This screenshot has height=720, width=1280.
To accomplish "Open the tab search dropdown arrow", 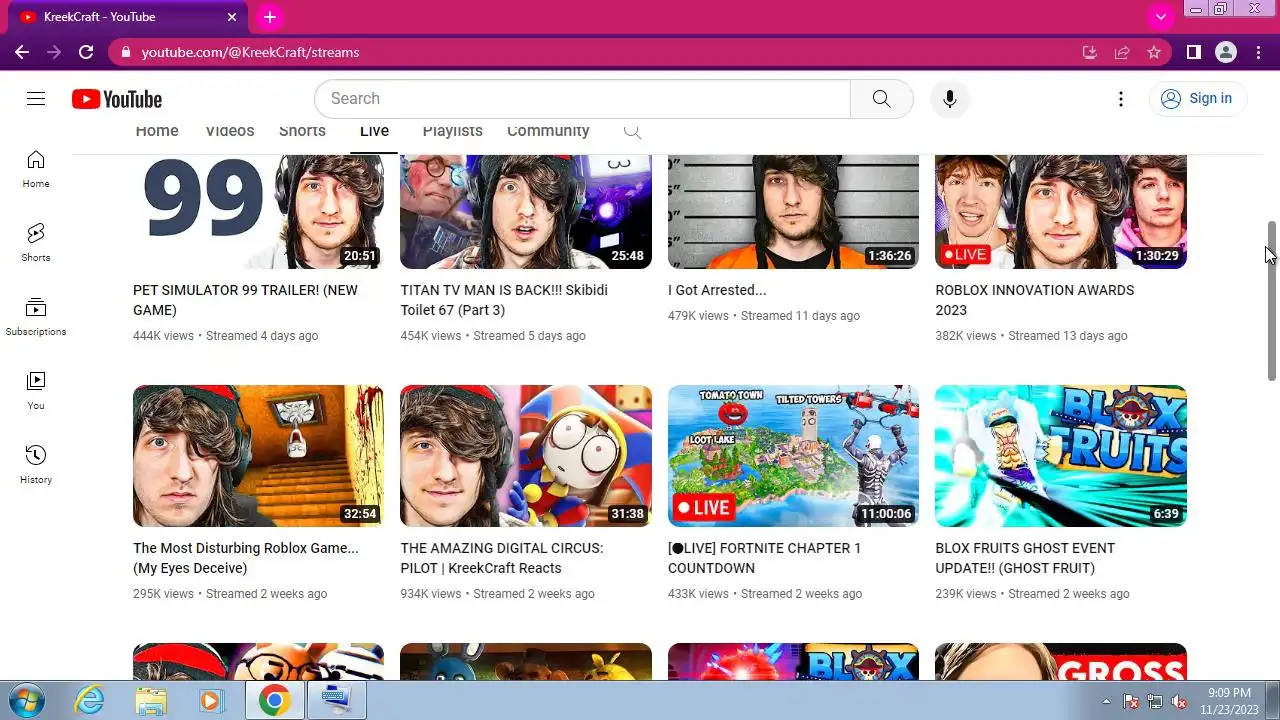I will tap(1160, 17).
